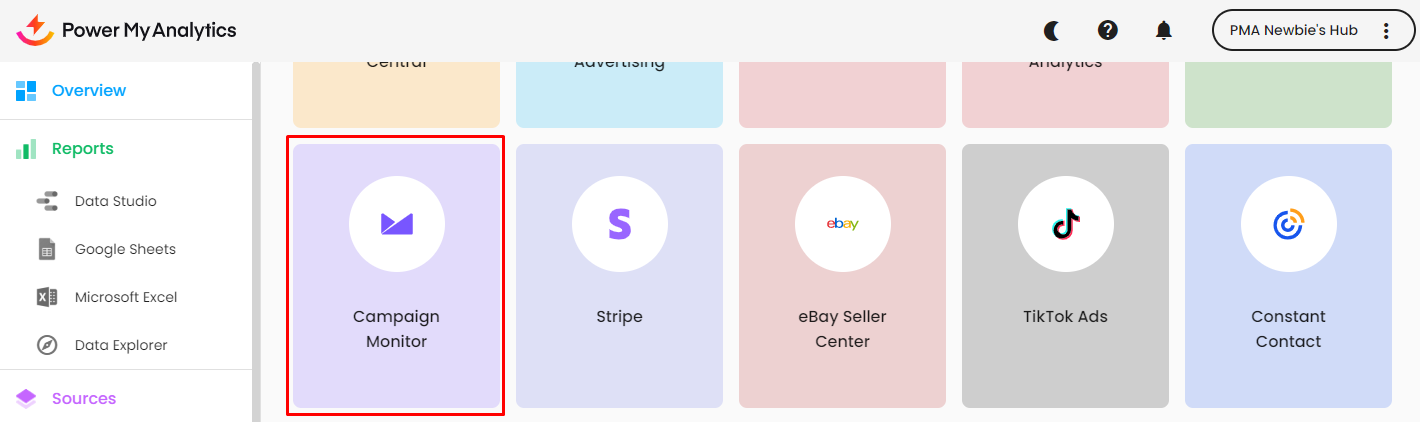
Task: Select Microsoft Excel in sidebar
Action: (125, 297)
